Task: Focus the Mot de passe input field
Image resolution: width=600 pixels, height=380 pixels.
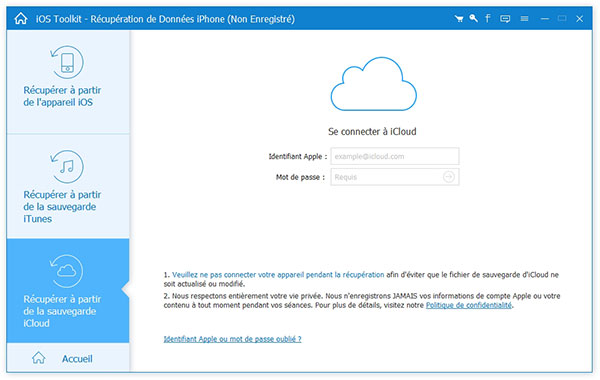Action: pos(395,177)
